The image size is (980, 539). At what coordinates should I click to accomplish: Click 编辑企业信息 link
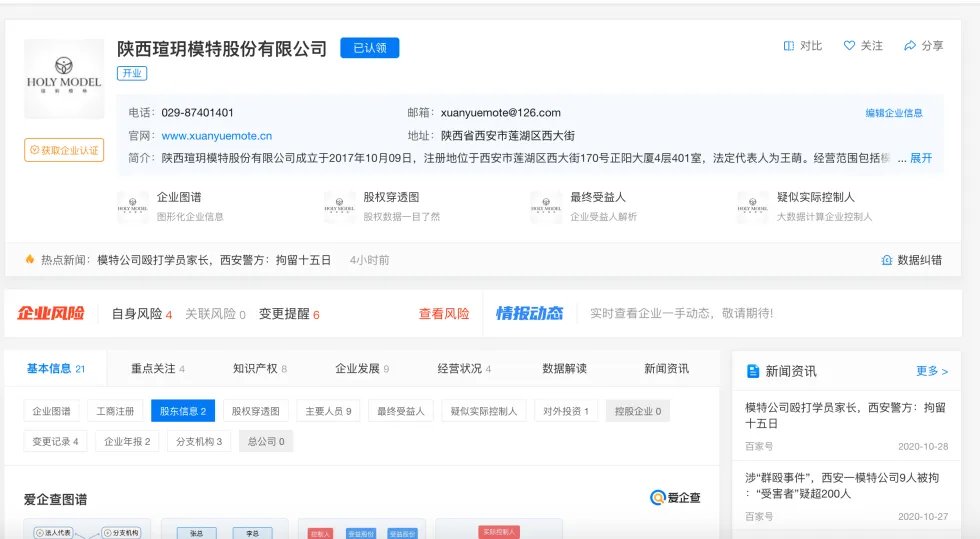(x=894, y=113)
